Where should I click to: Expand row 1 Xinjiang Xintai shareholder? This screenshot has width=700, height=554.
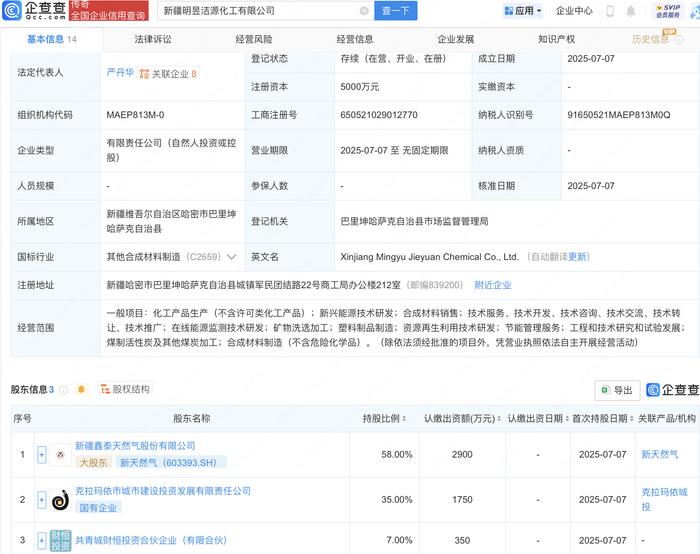pos(42,454)
